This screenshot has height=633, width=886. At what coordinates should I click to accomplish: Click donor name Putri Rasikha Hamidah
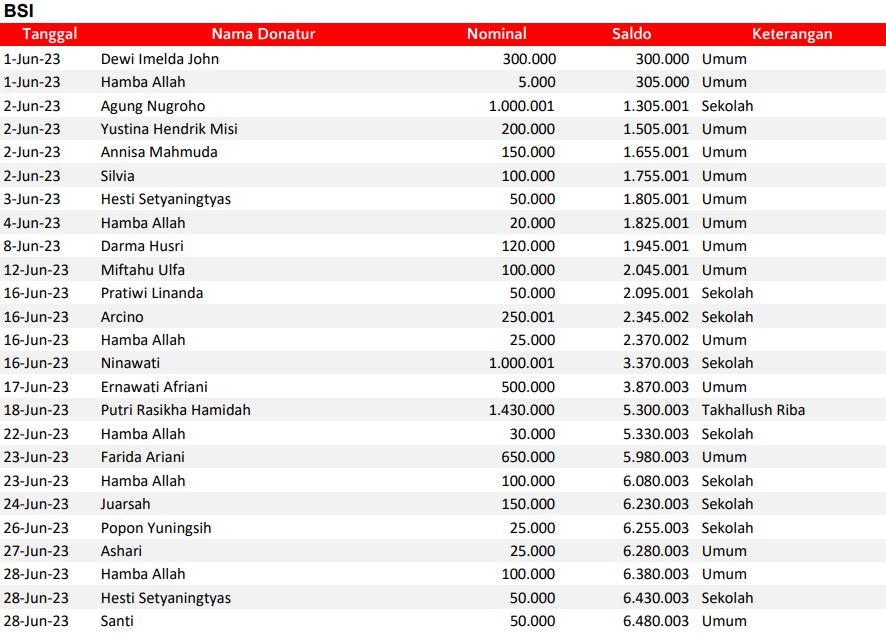click(176, 410)
